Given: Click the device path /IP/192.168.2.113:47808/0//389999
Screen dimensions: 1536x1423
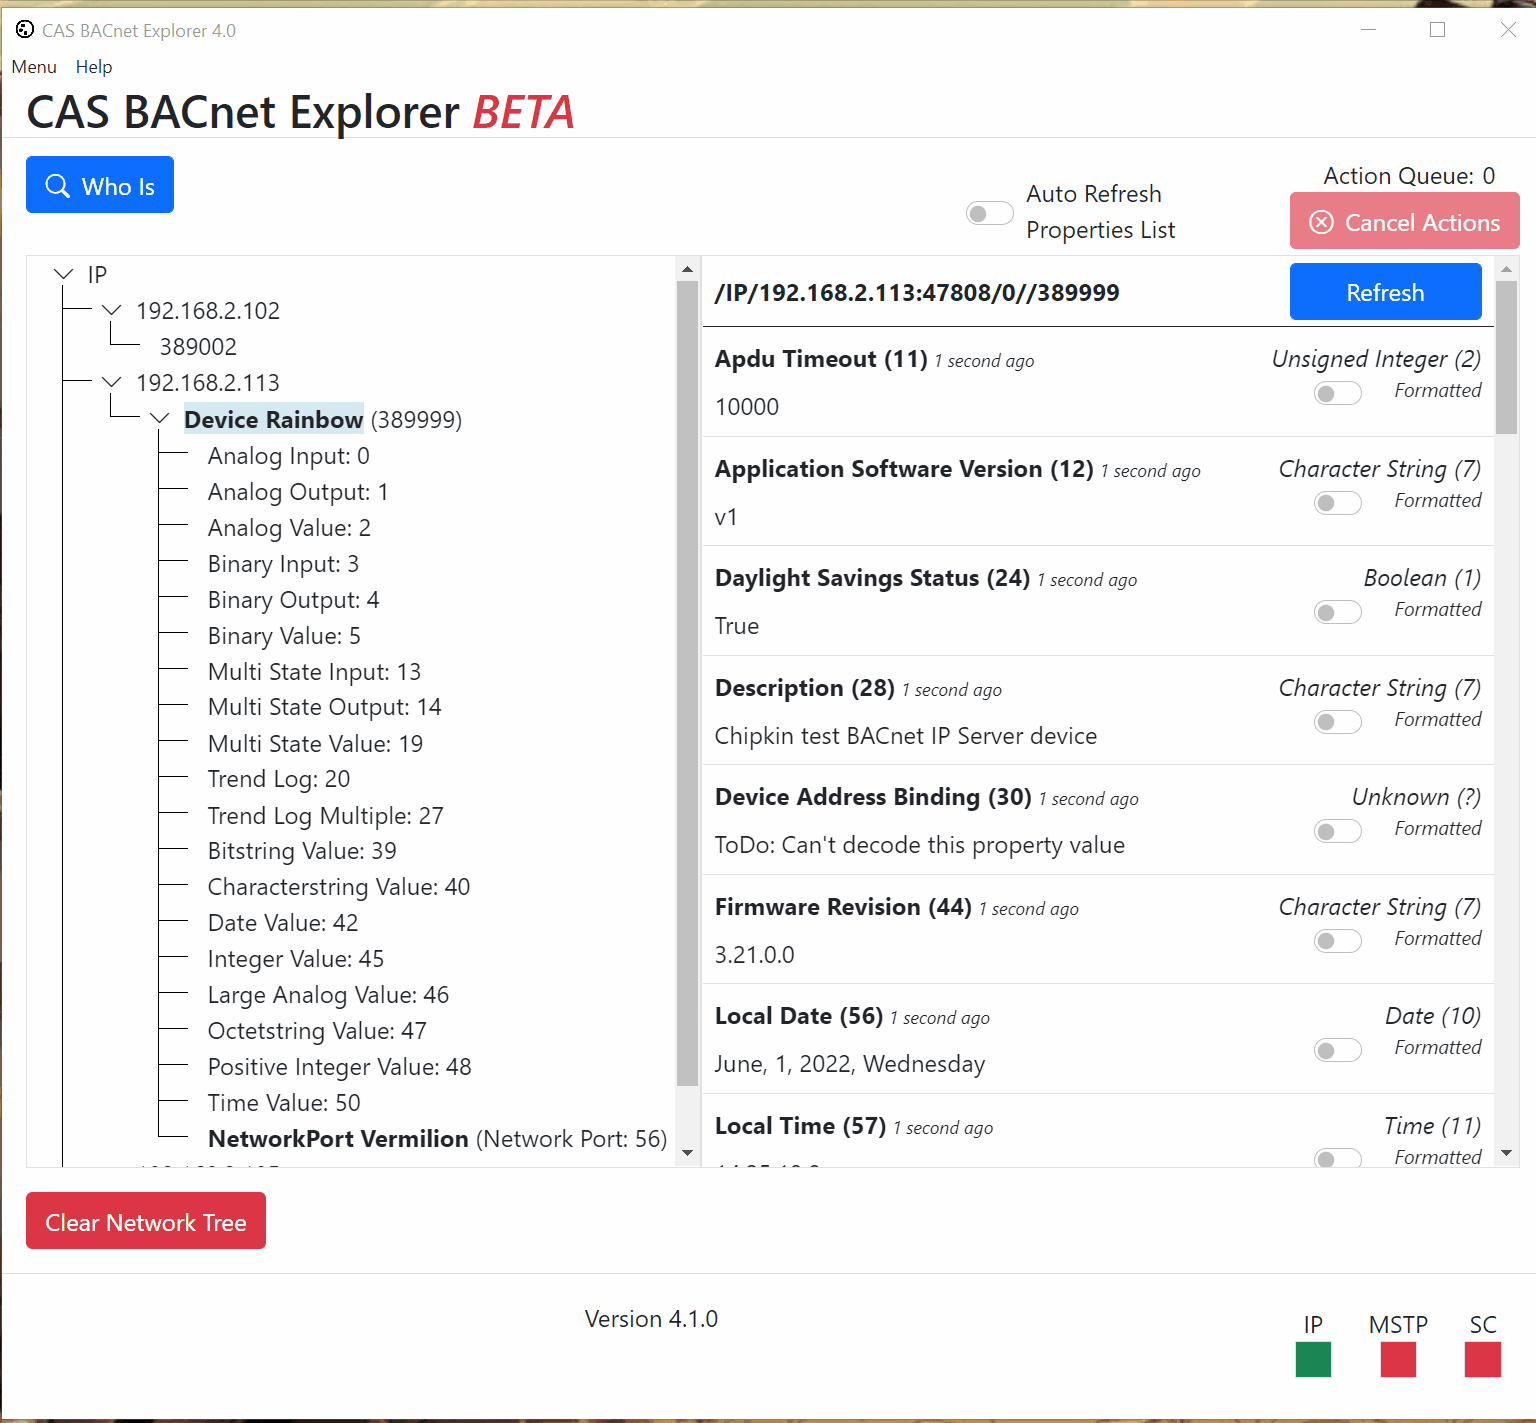Looking at the screenshot, I should pyautogui.click(x=917, y=293).
